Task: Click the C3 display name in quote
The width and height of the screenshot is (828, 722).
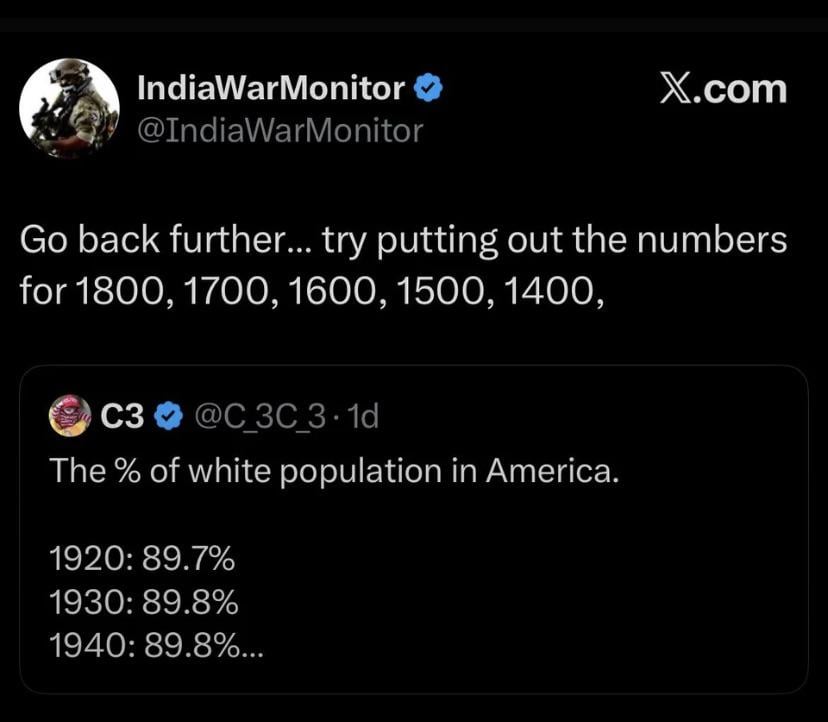Action: [123, 416]
